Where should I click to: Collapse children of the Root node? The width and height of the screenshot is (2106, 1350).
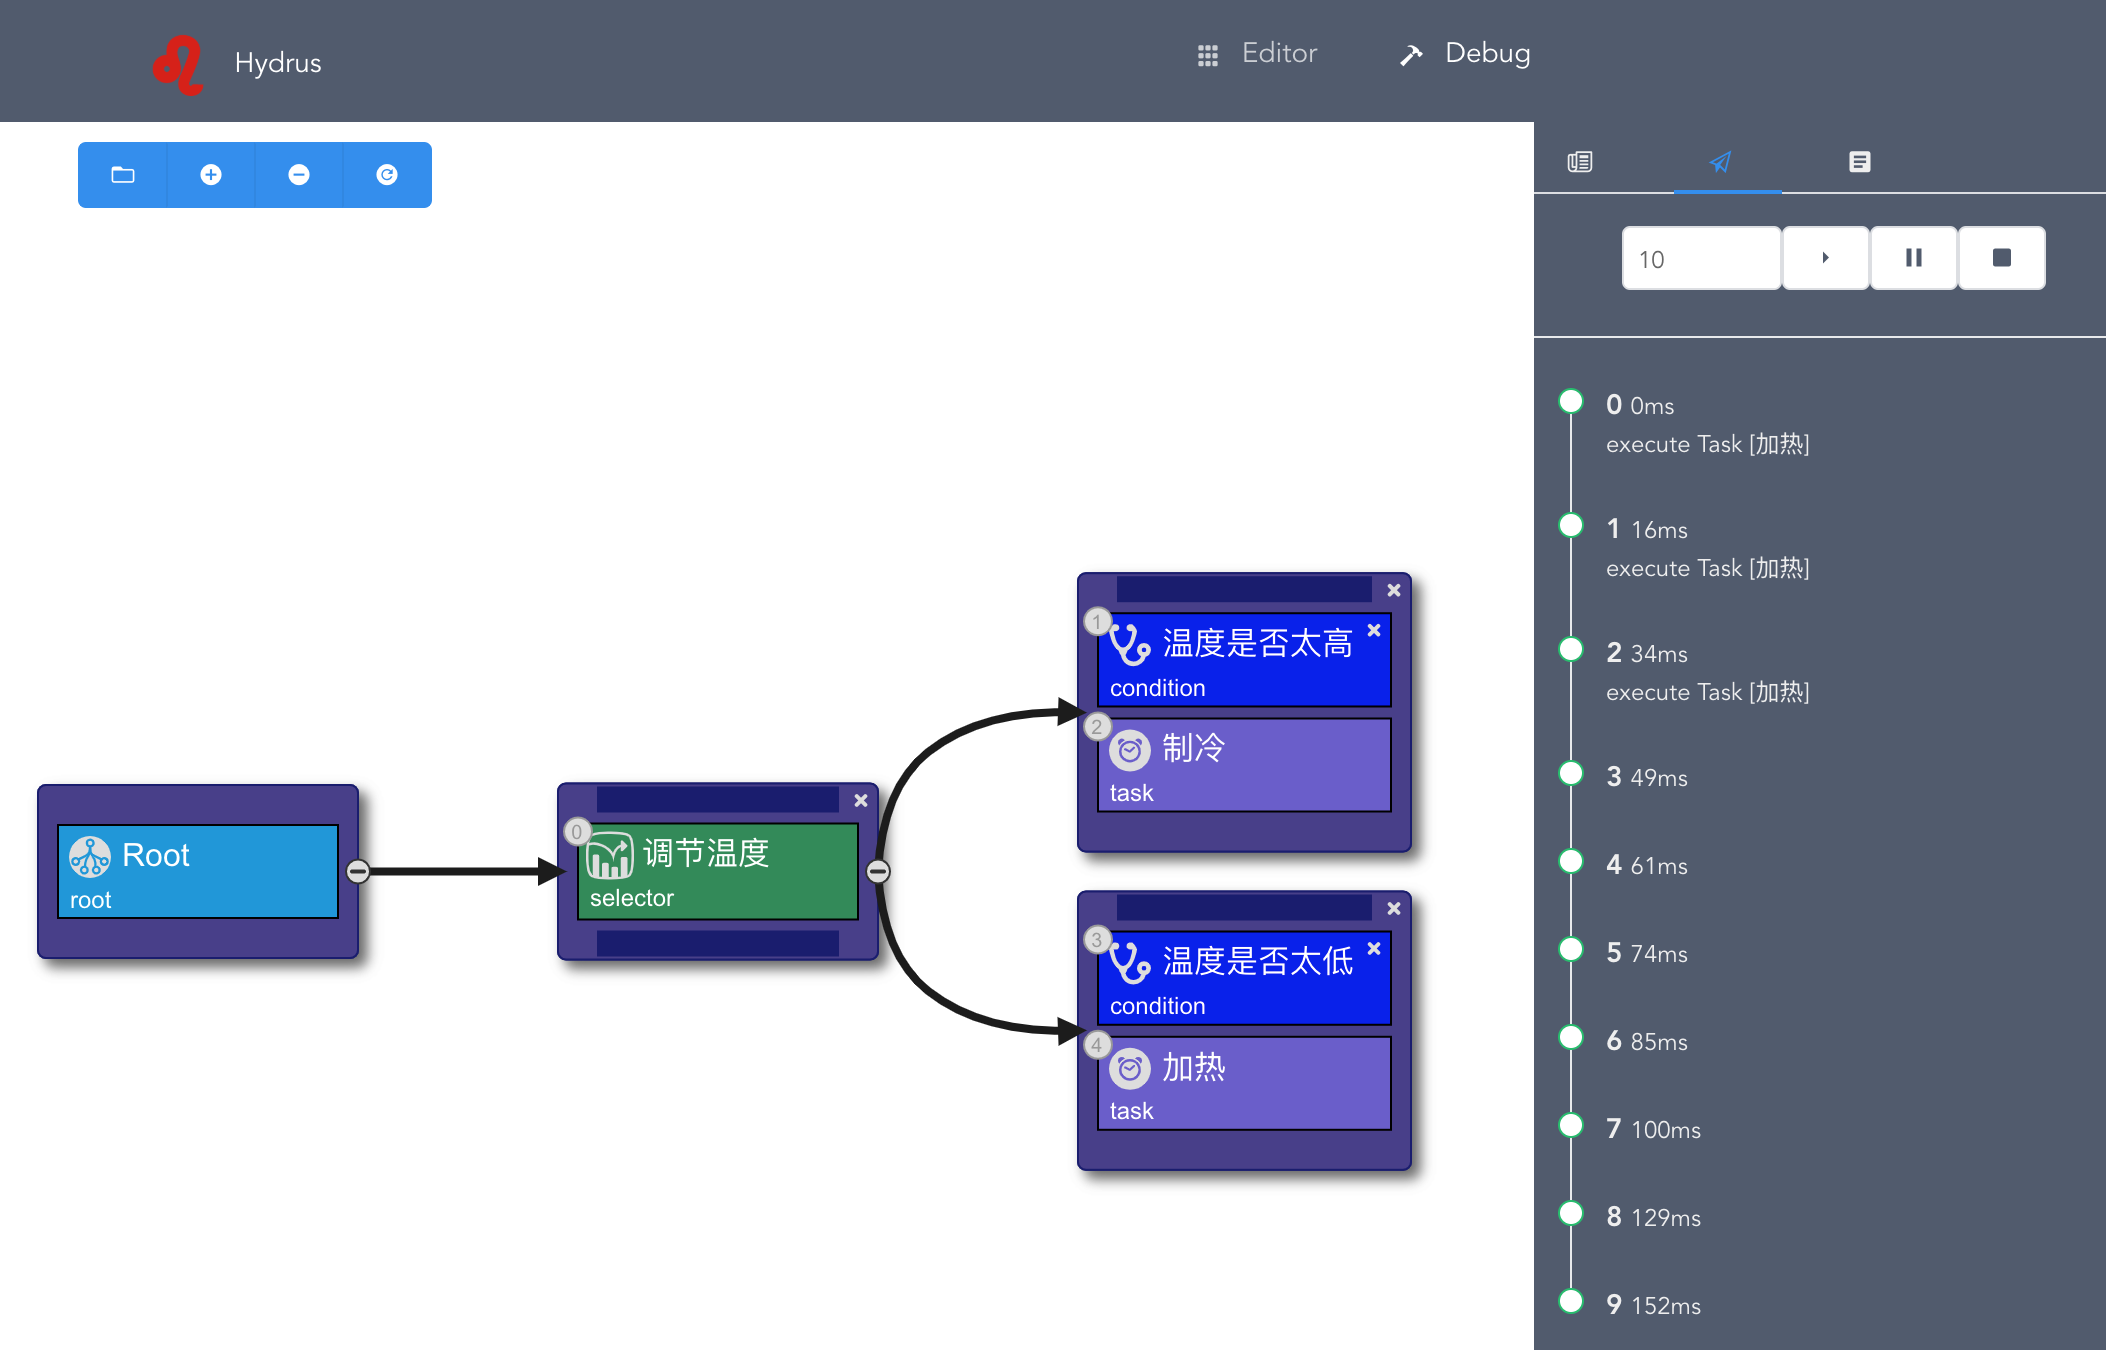click(358, 871)
